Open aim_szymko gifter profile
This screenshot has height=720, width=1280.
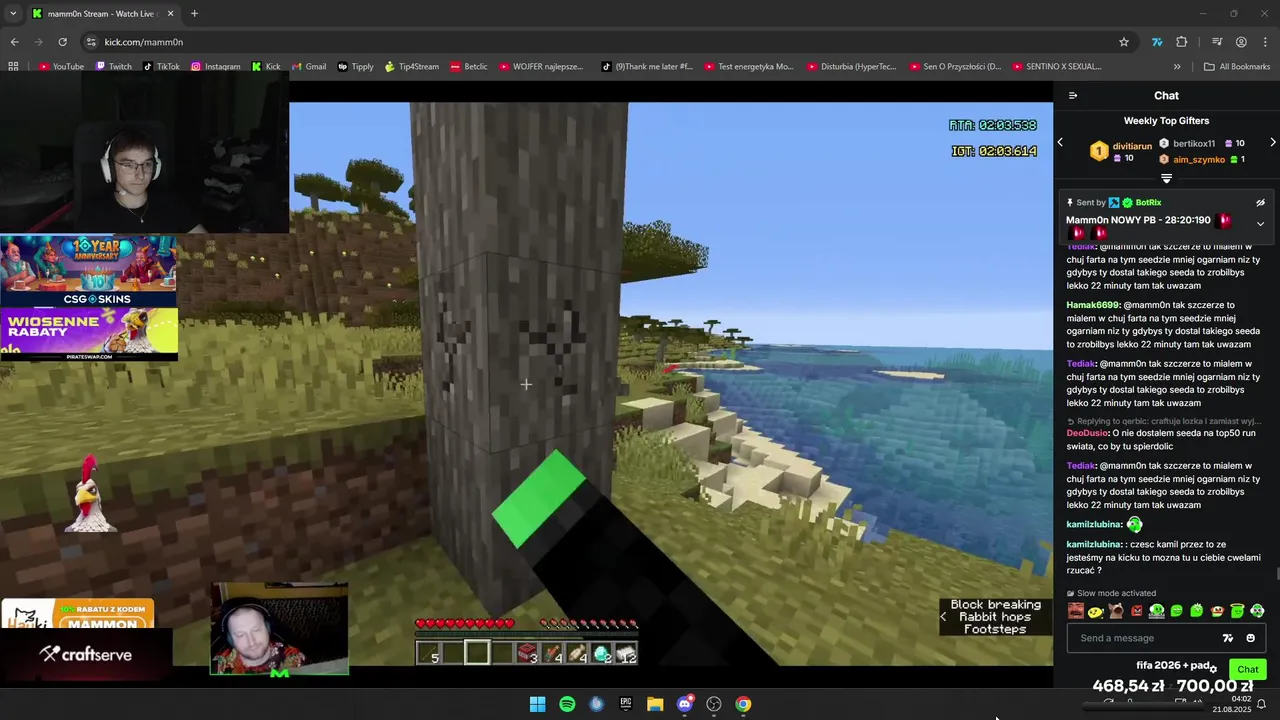(1199, 160)
